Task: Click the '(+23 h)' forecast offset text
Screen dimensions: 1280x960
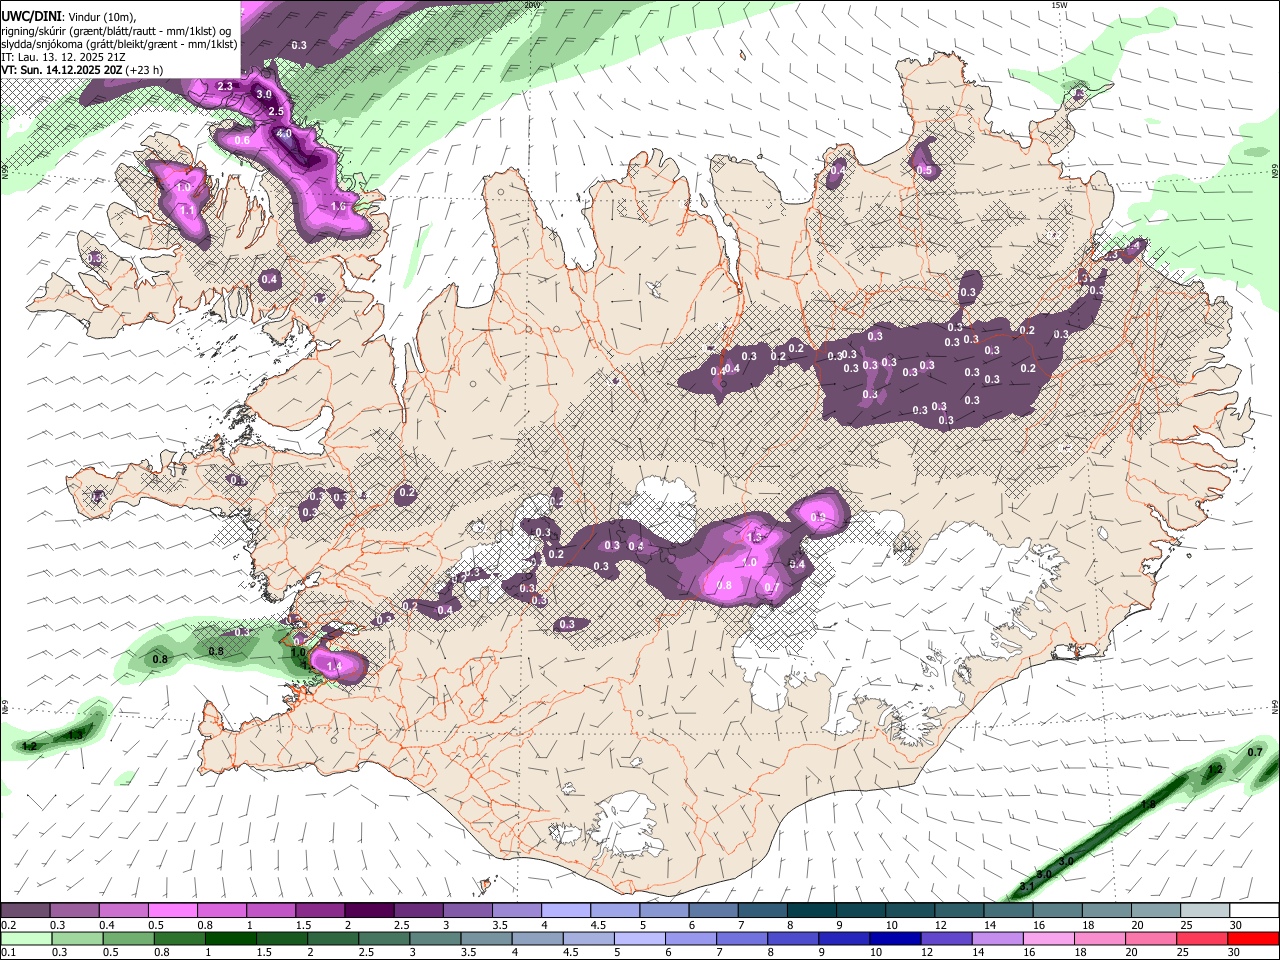Action: (x=144, y=70)
